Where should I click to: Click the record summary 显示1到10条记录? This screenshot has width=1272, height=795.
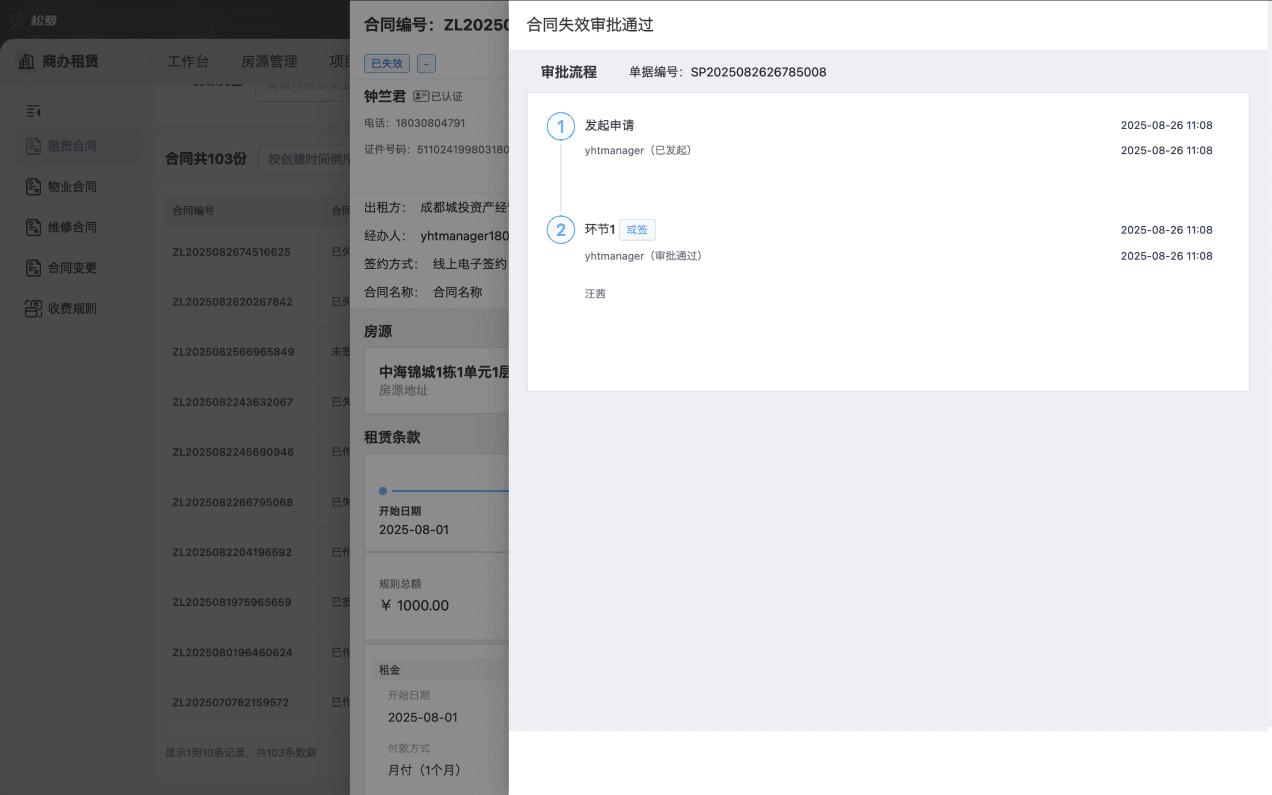tap(241, 752)
